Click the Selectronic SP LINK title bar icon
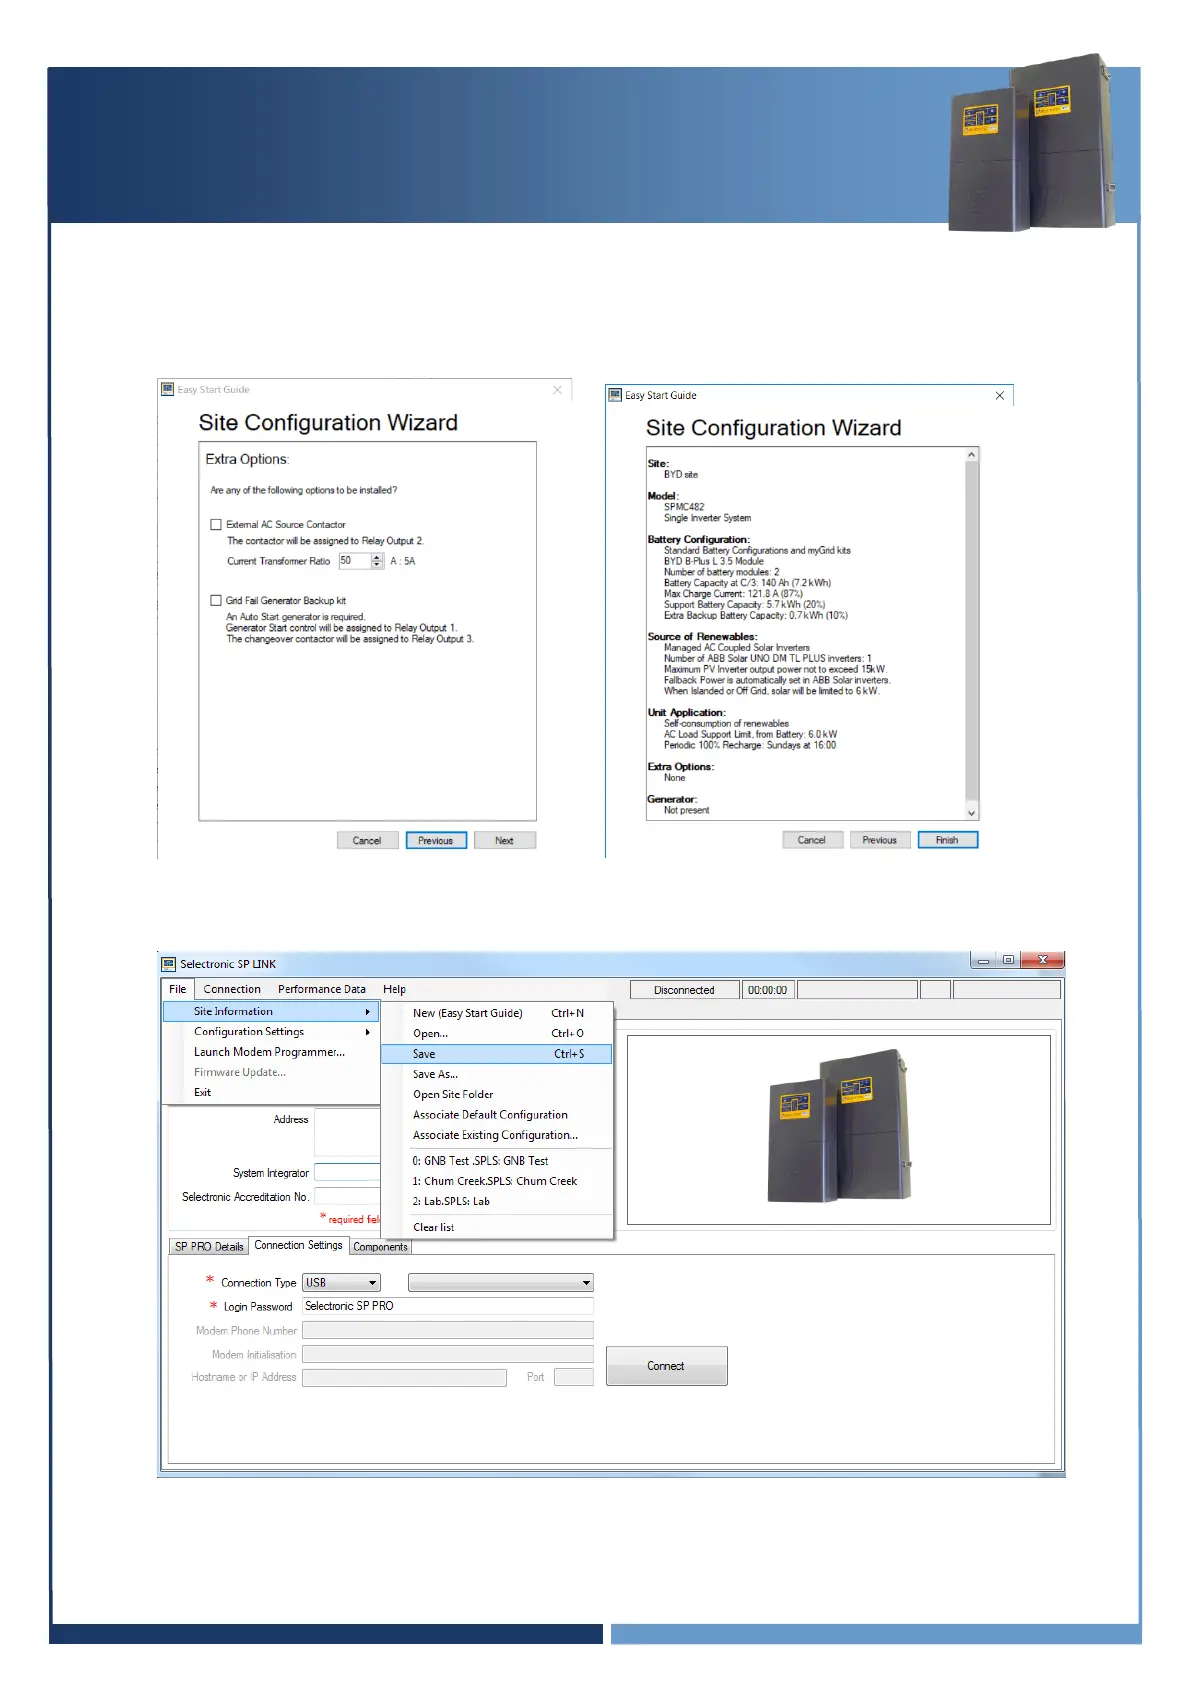 (168, 964)
